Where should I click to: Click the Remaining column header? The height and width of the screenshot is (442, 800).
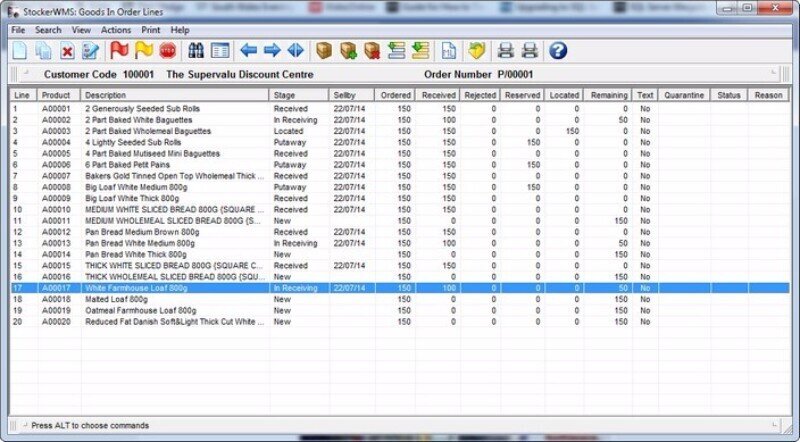[x=608, y=95]
